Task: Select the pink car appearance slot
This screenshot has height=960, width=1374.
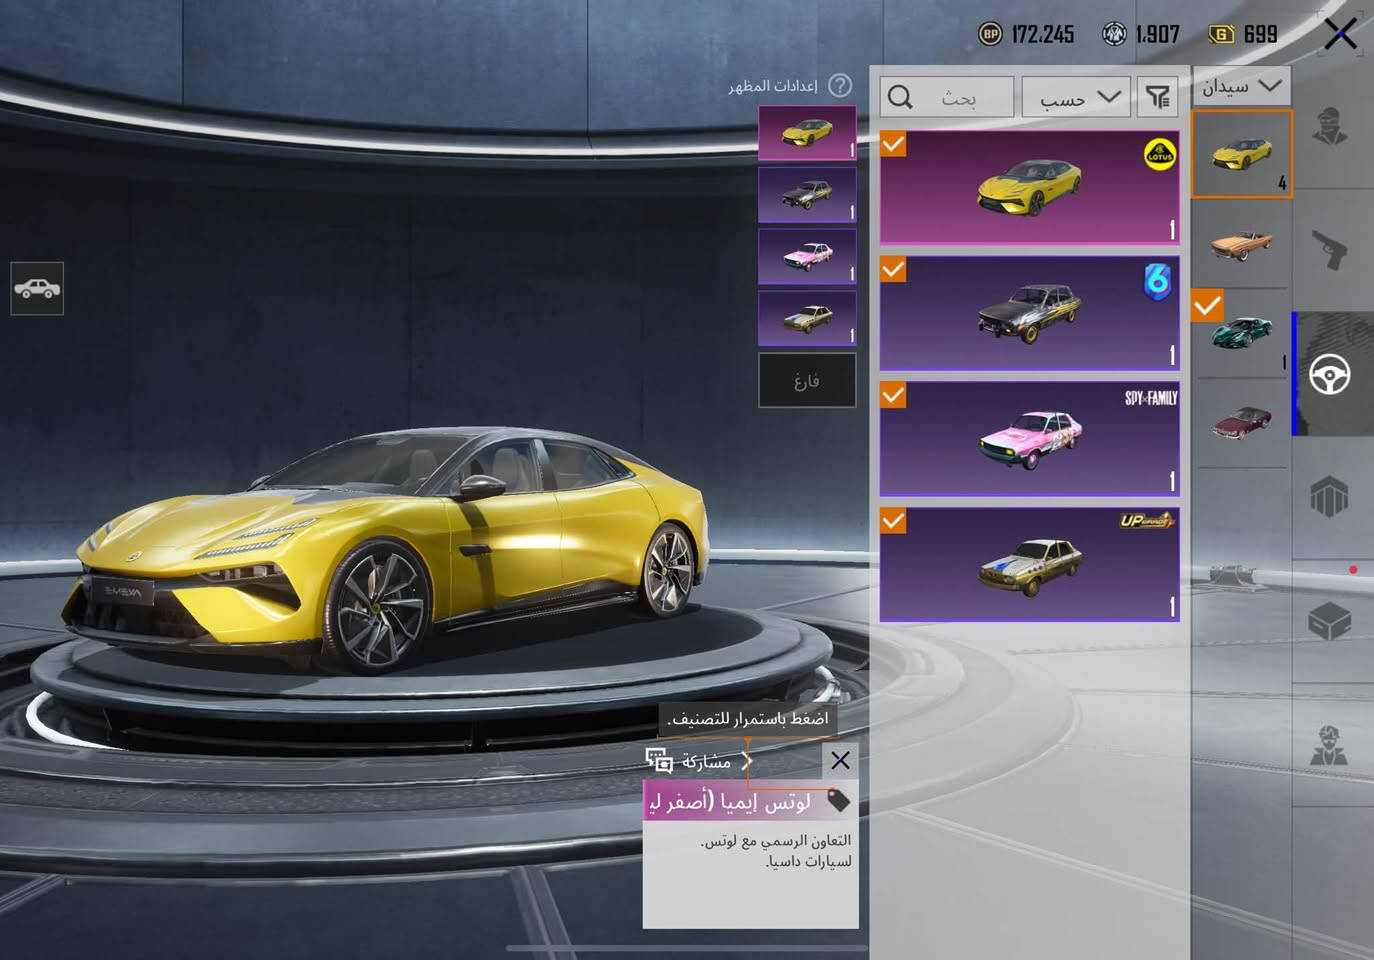Action: [807, 256]
